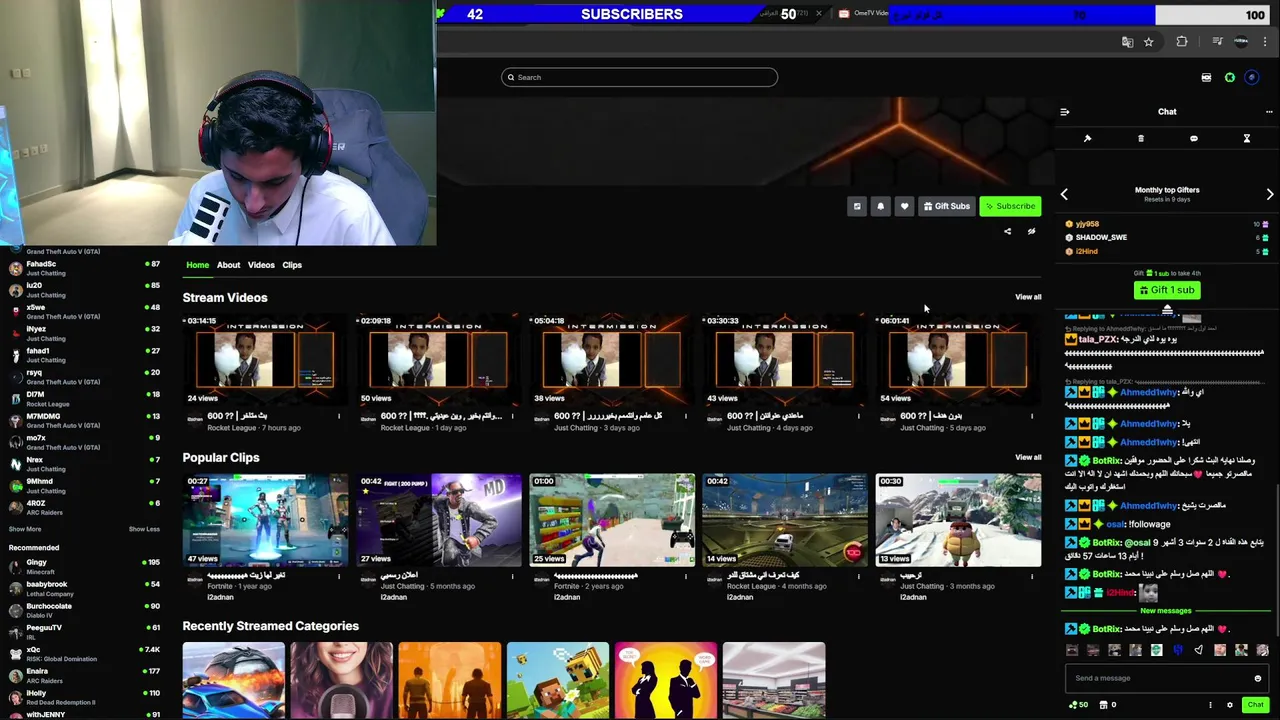Expand sidebar list with Show More
1280x720 pixels.
[x=25, y=529]
